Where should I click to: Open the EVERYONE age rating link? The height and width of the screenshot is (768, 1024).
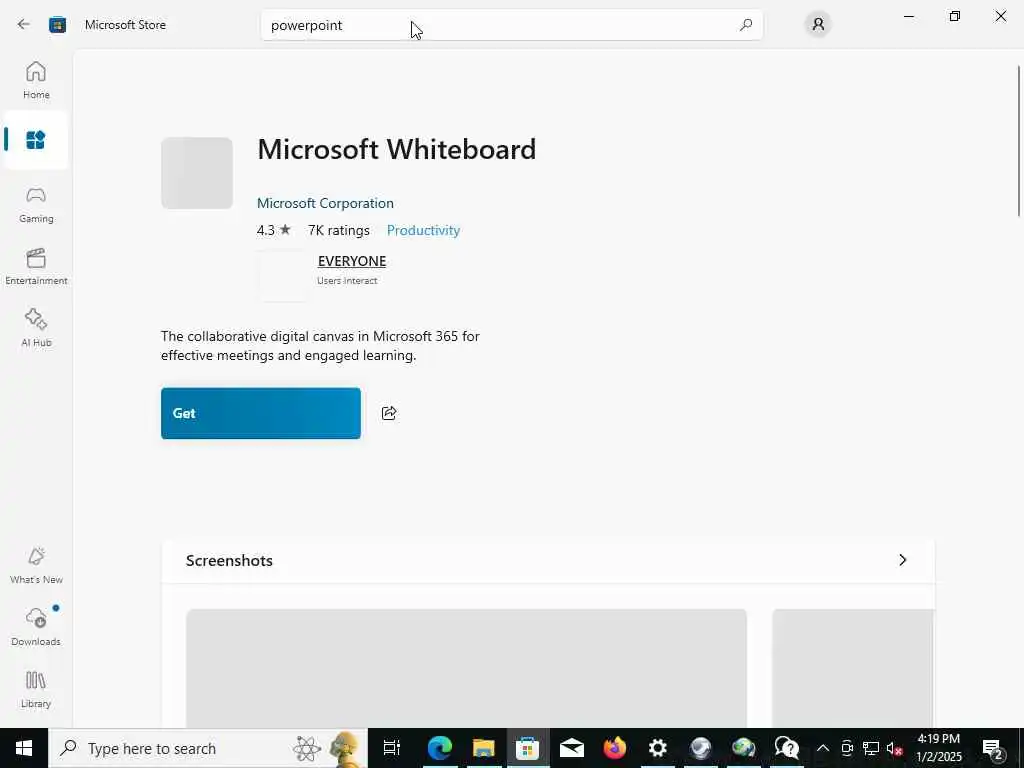pyautogui.click(x=352, y=261)
